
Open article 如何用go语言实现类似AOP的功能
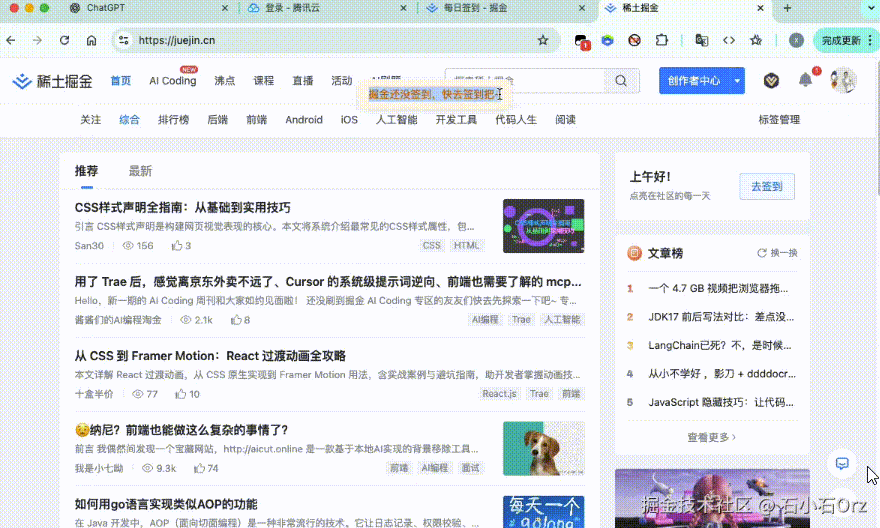(x=166, y=504)
